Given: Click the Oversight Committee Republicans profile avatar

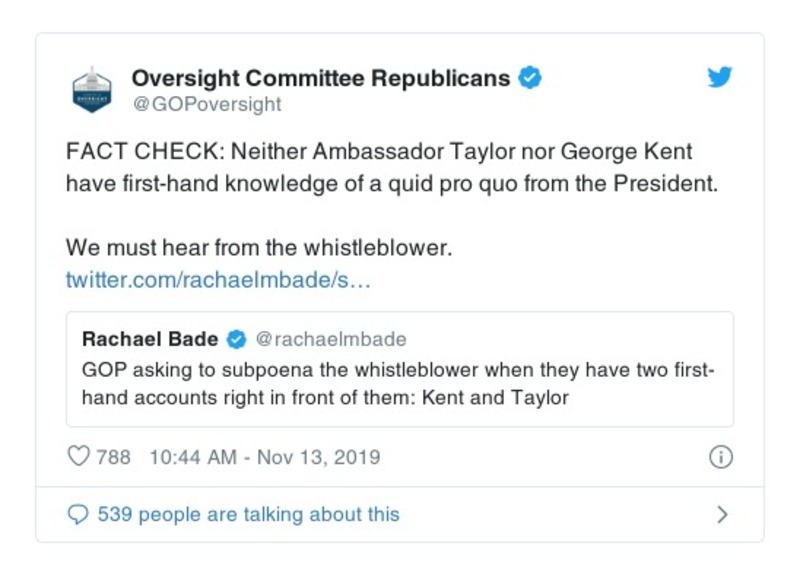Looking at the screenshot, I should point(92,90).
